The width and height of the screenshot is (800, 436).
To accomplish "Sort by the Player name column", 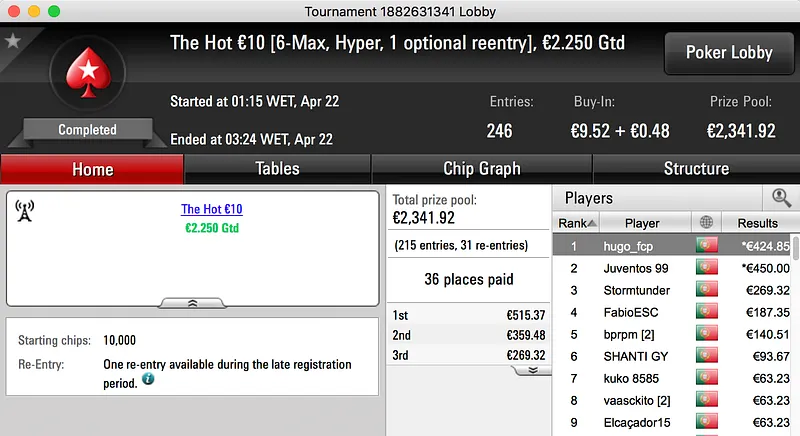I will click(x=642, y=223).
